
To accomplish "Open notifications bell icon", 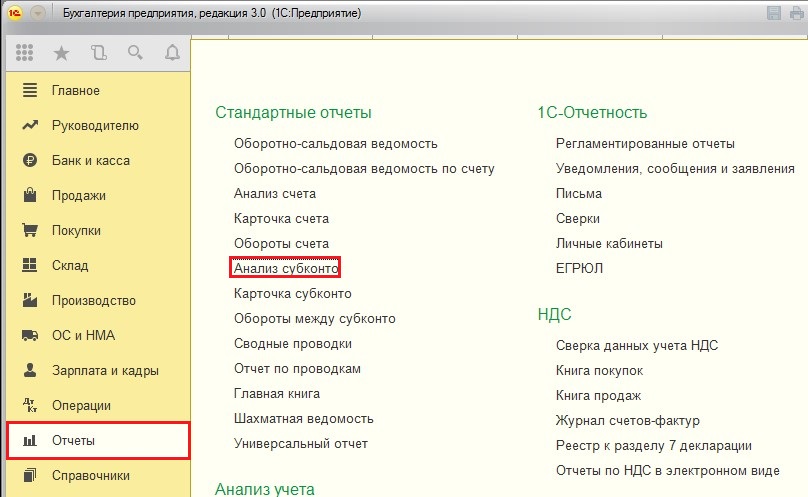I will (x=172, y=52).
